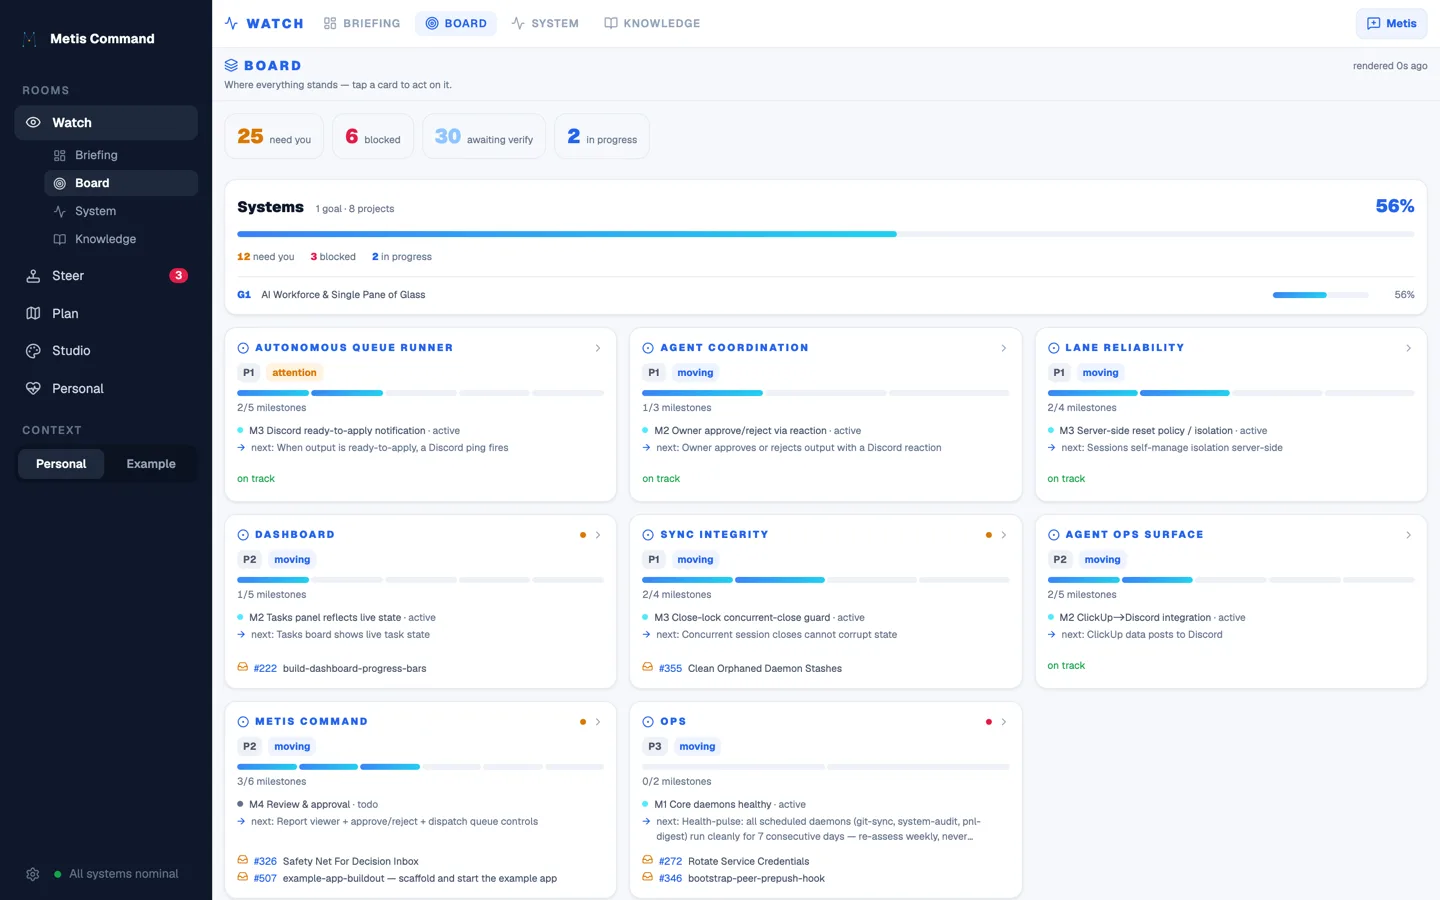The image size is (1440, 900).
Task: Click the Board target icon in sidebar
Action: (x=60, y=183)
